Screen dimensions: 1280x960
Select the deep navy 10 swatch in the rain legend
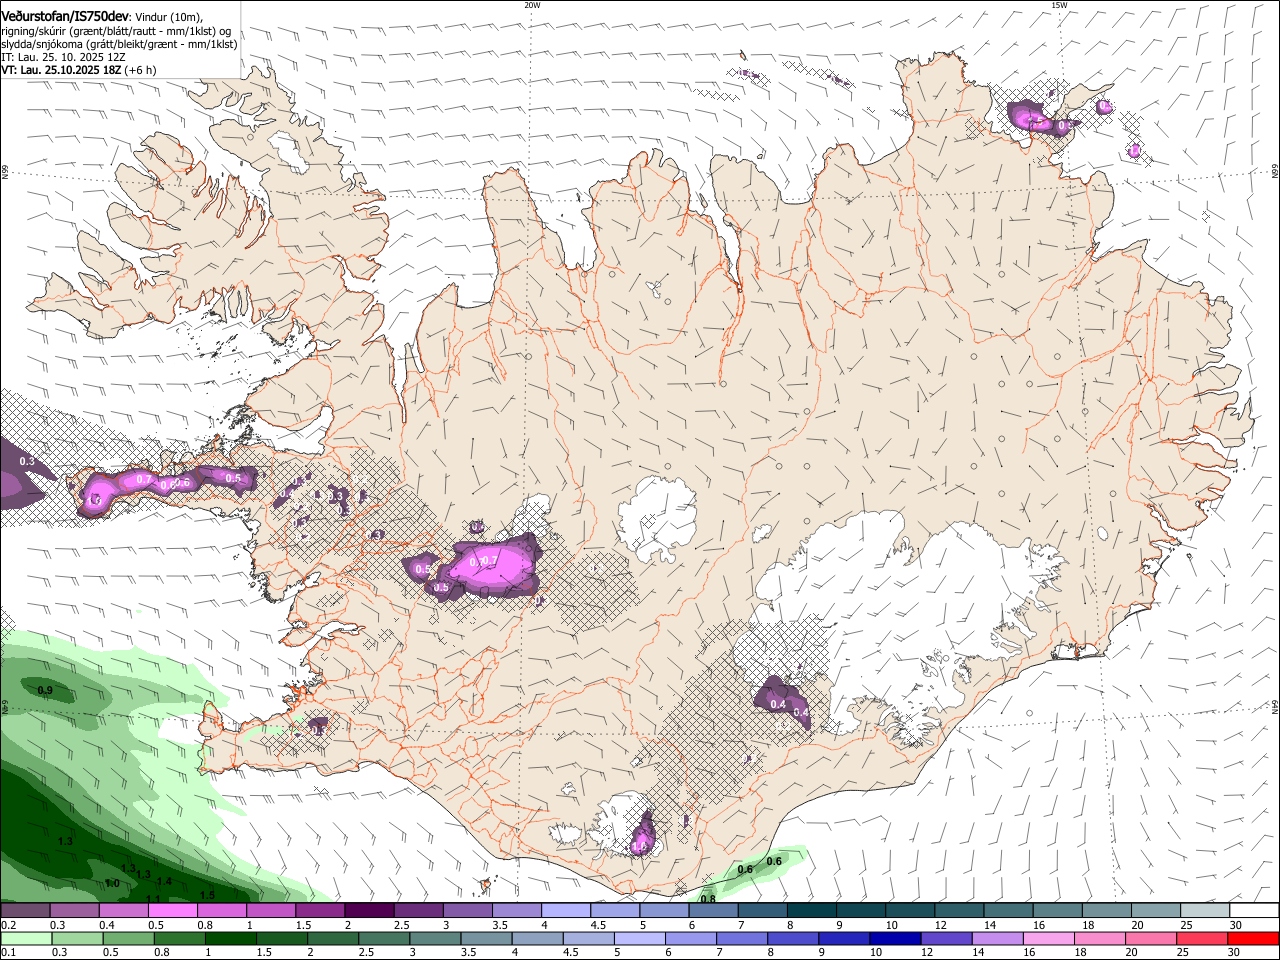coord(896,938)
